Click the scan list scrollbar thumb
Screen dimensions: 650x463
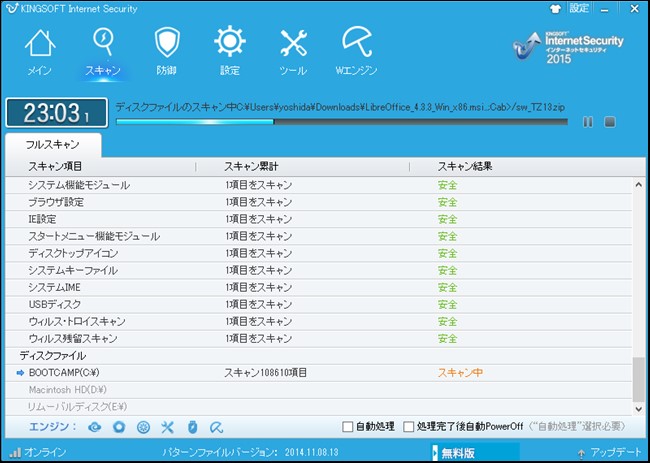(639, 380)
